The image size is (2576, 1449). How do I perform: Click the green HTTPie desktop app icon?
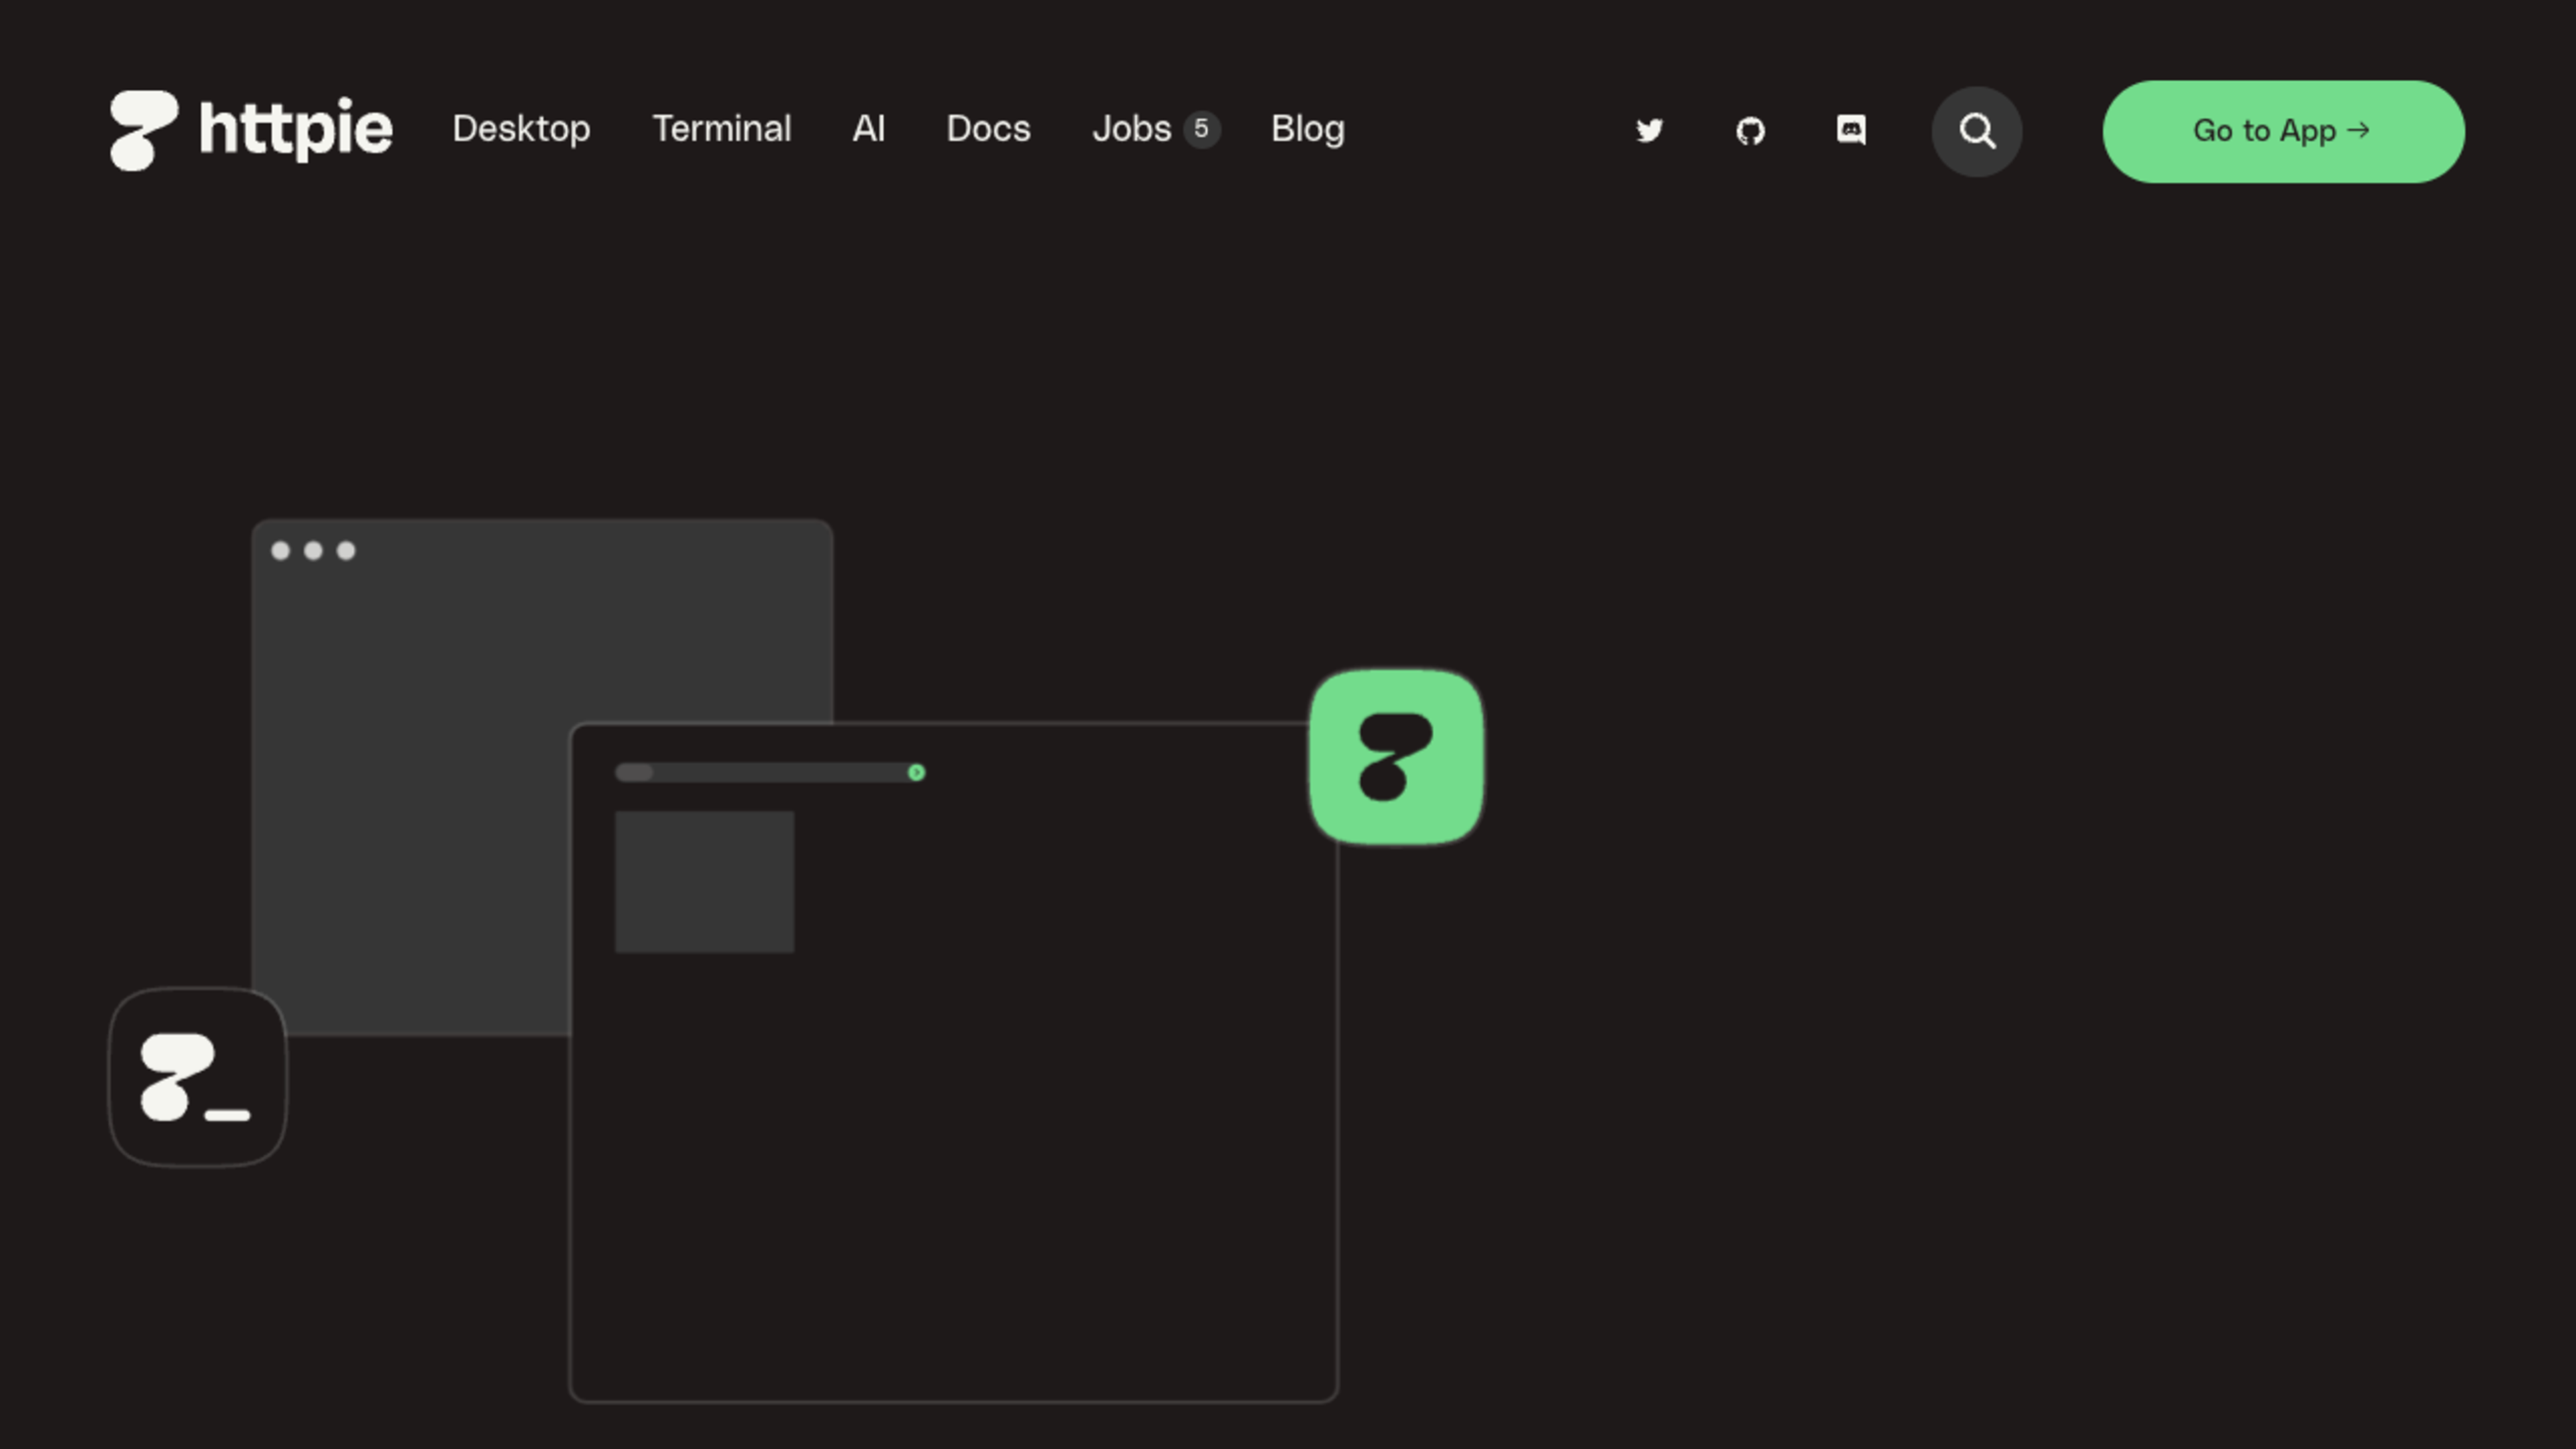(x=1396, y=757)
